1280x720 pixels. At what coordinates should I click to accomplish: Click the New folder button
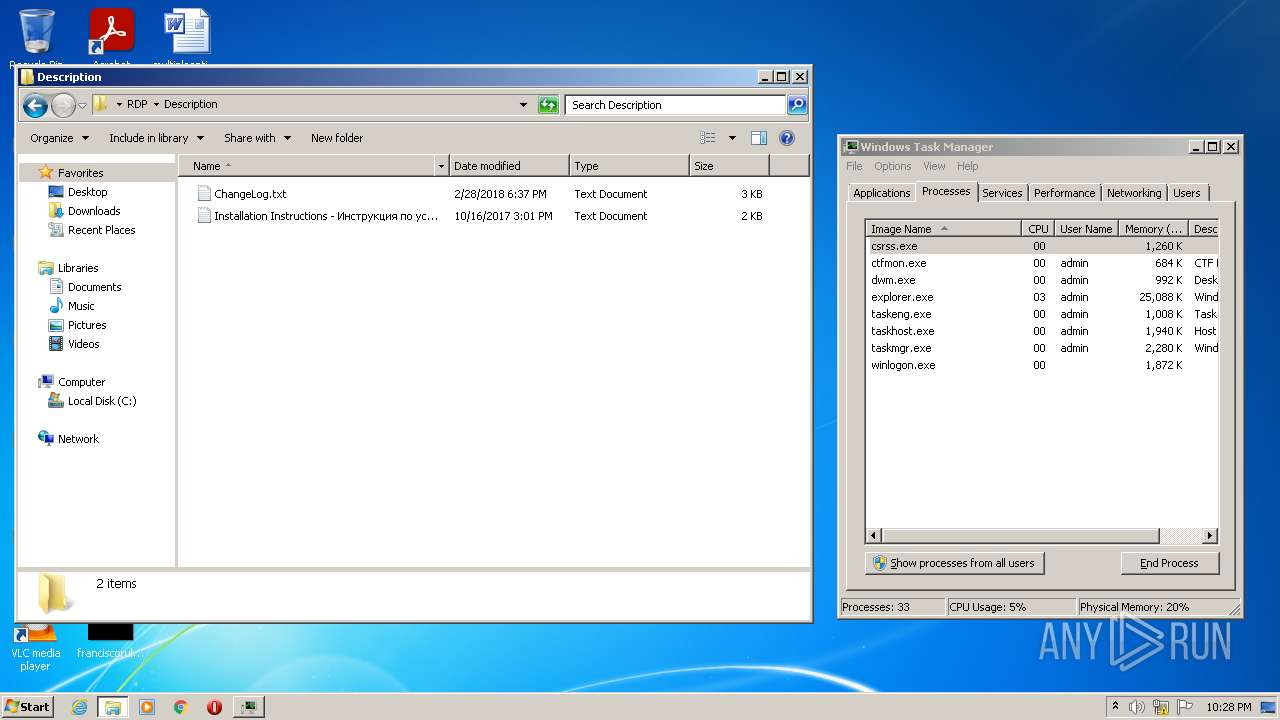point(337,138)
